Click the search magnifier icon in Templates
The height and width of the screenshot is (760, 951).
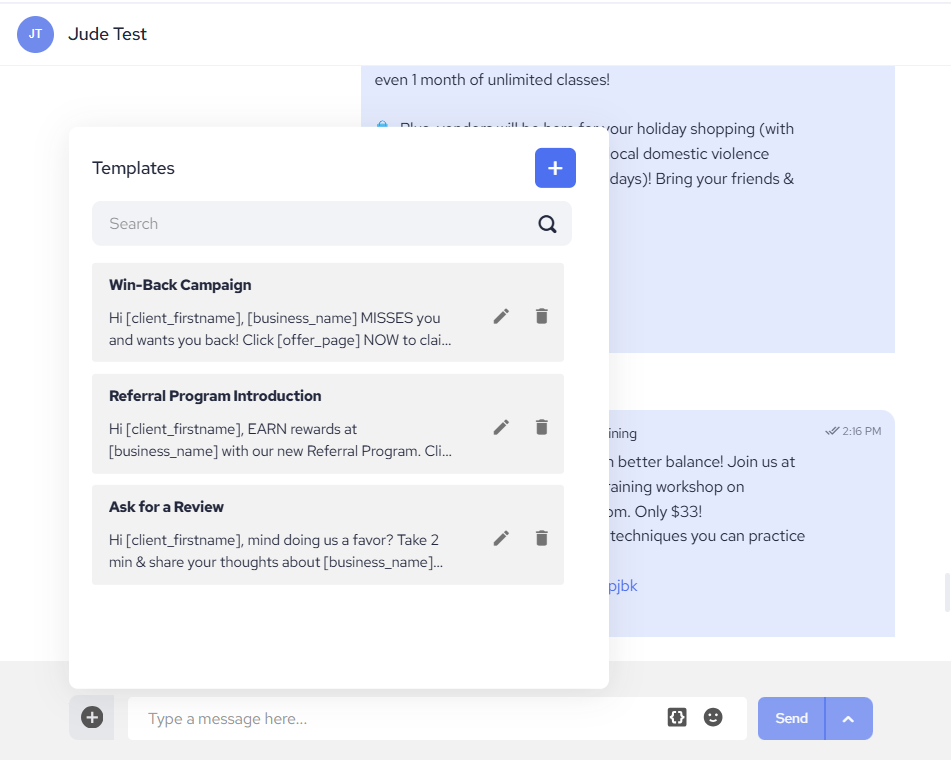pos(547,224)
